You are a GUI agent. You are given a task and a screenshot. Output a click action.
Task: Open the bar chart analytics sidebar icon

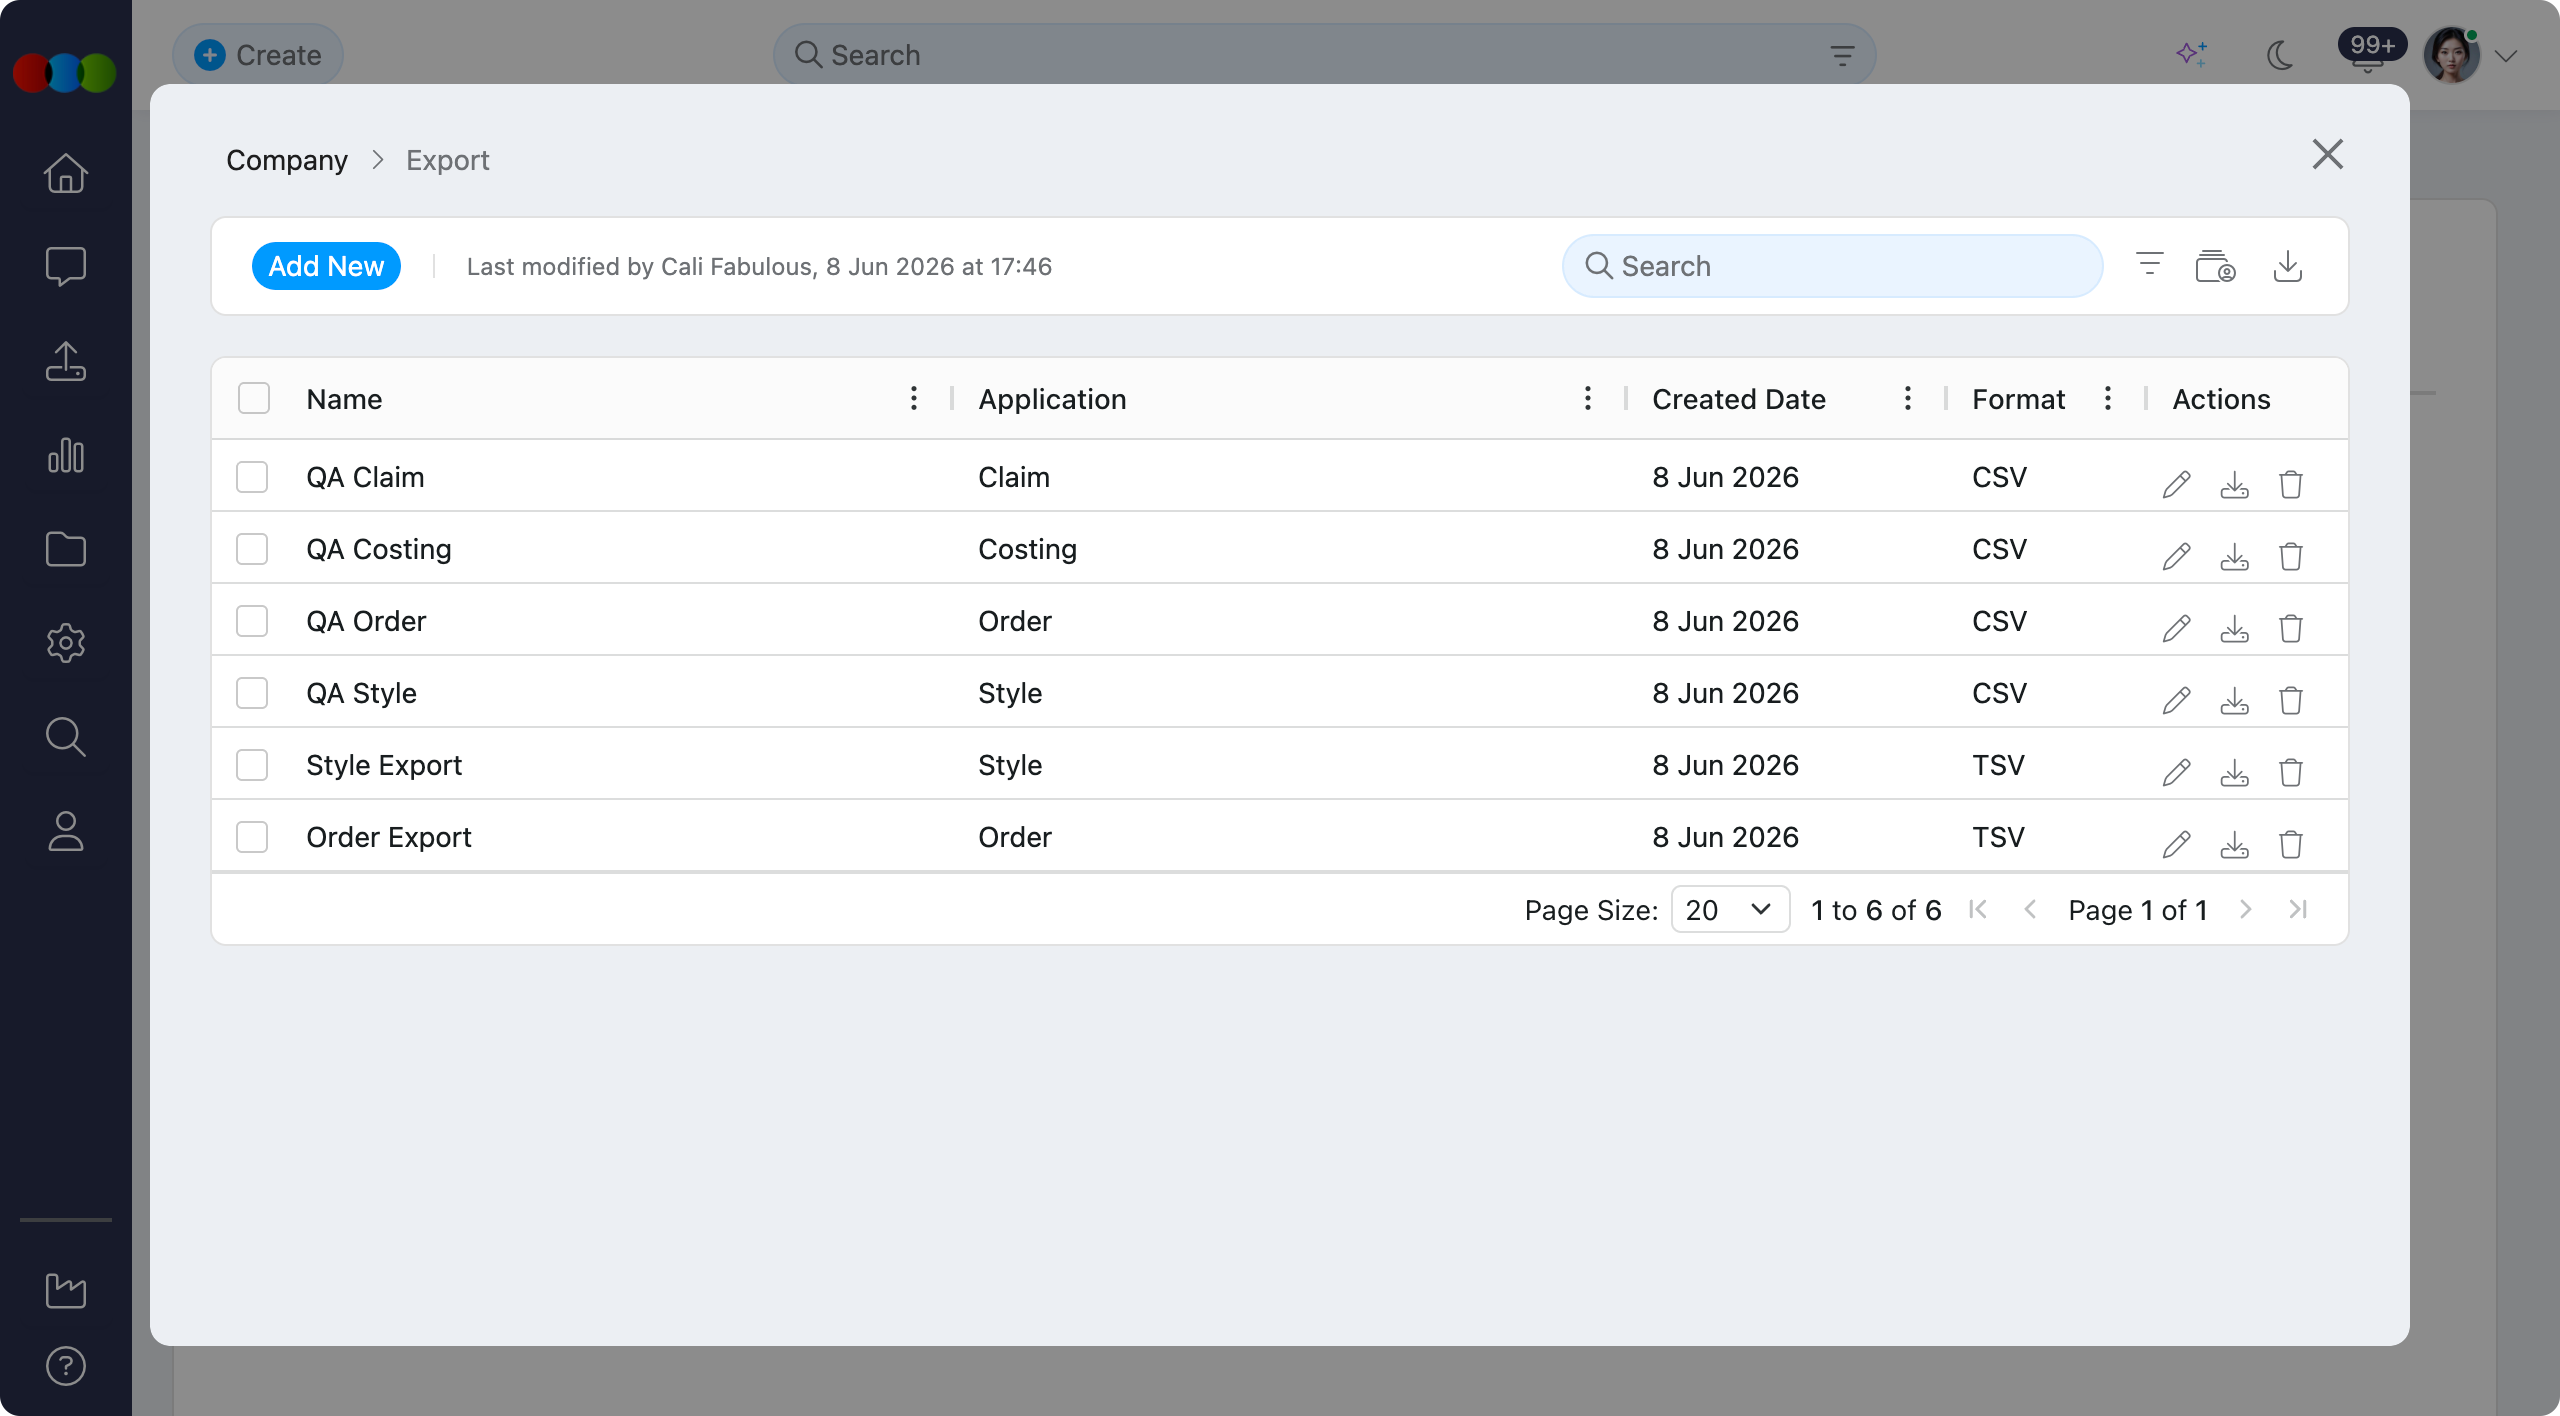pyautogui.click(x=66, y=455)
